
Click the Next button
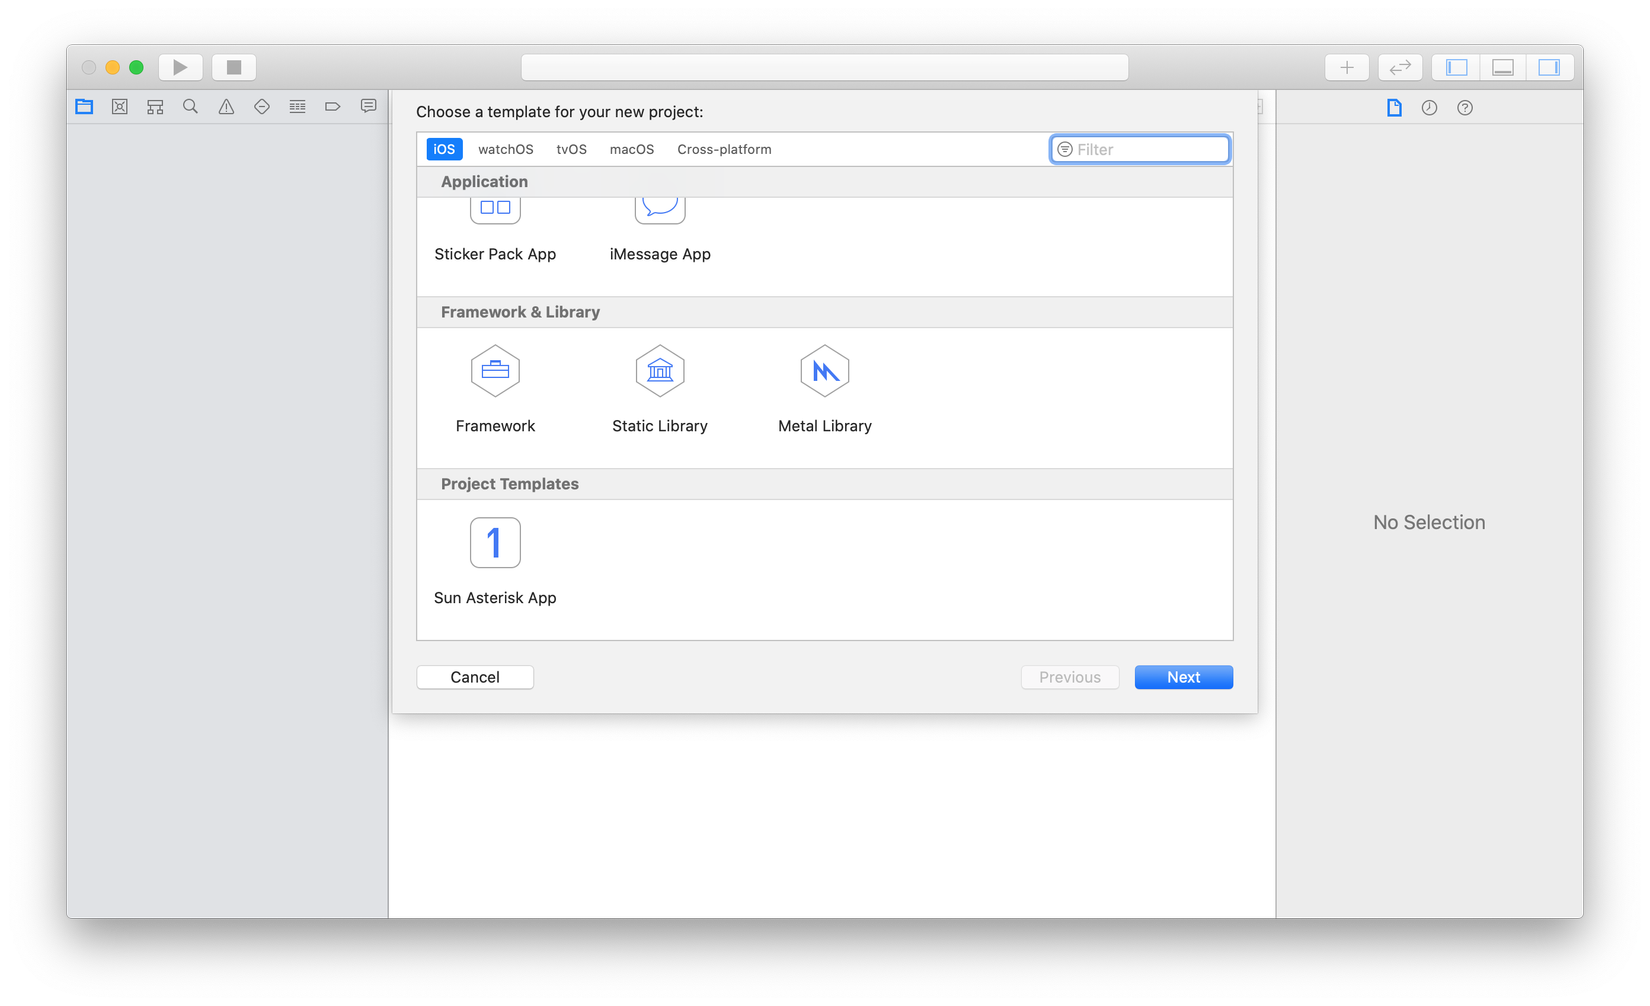tap(1183, 677)
